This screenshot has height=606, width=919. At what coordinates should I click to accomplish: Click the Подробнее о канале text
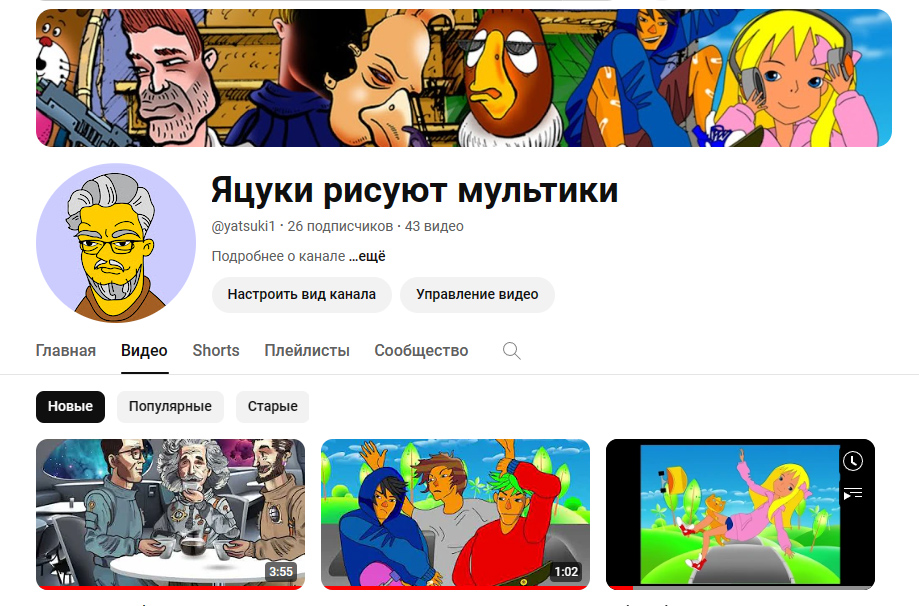278,257
